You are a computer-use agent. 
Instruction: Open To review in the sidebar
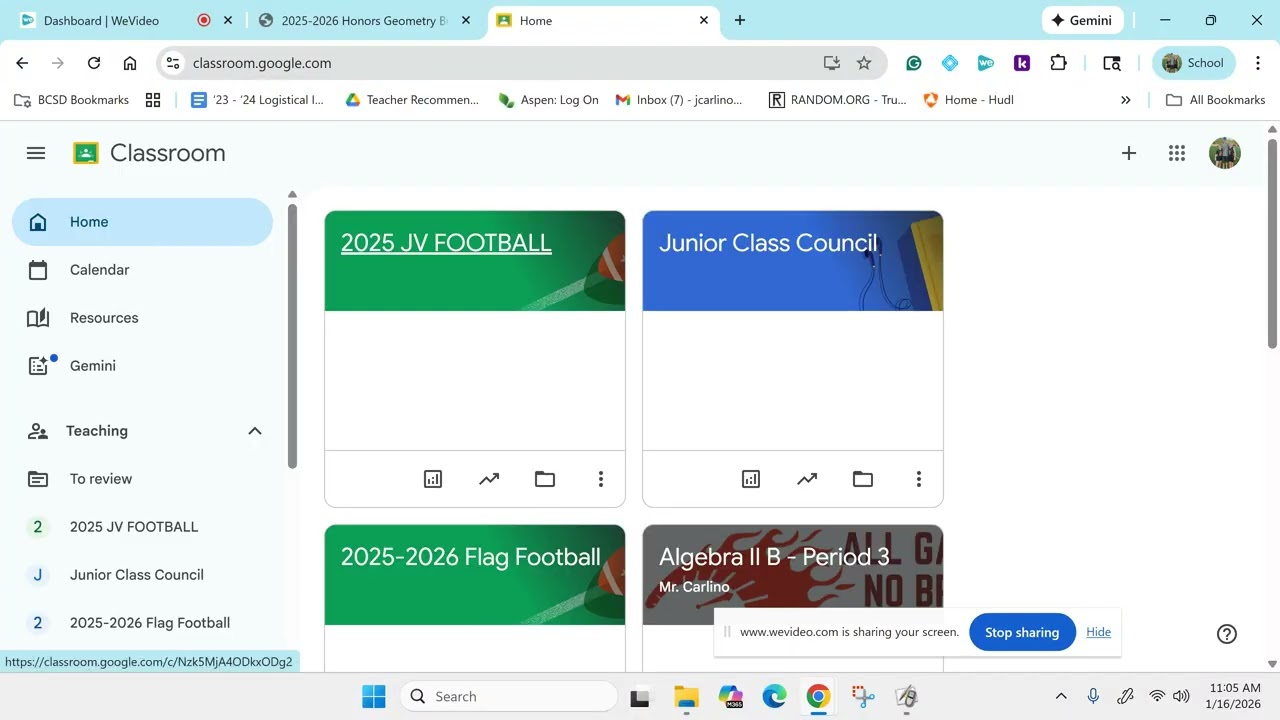click(142, 479)
